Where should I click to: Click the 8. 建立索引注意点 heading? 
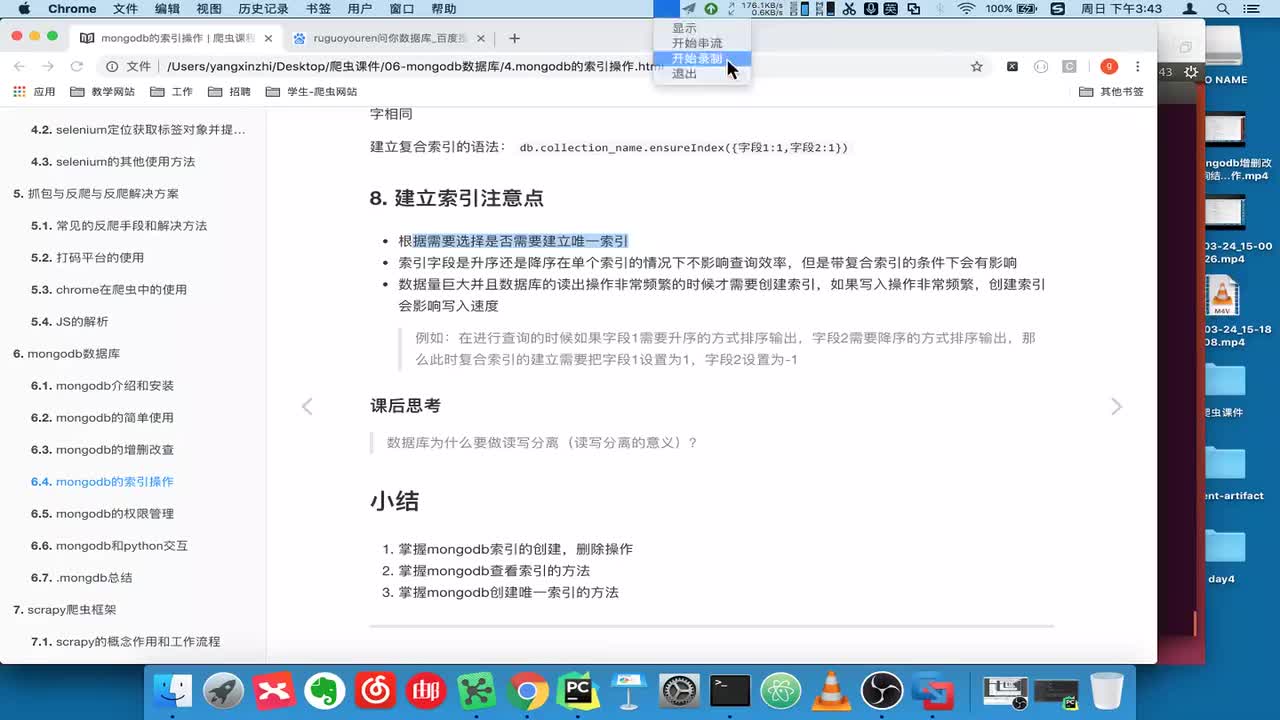[456, 198]
